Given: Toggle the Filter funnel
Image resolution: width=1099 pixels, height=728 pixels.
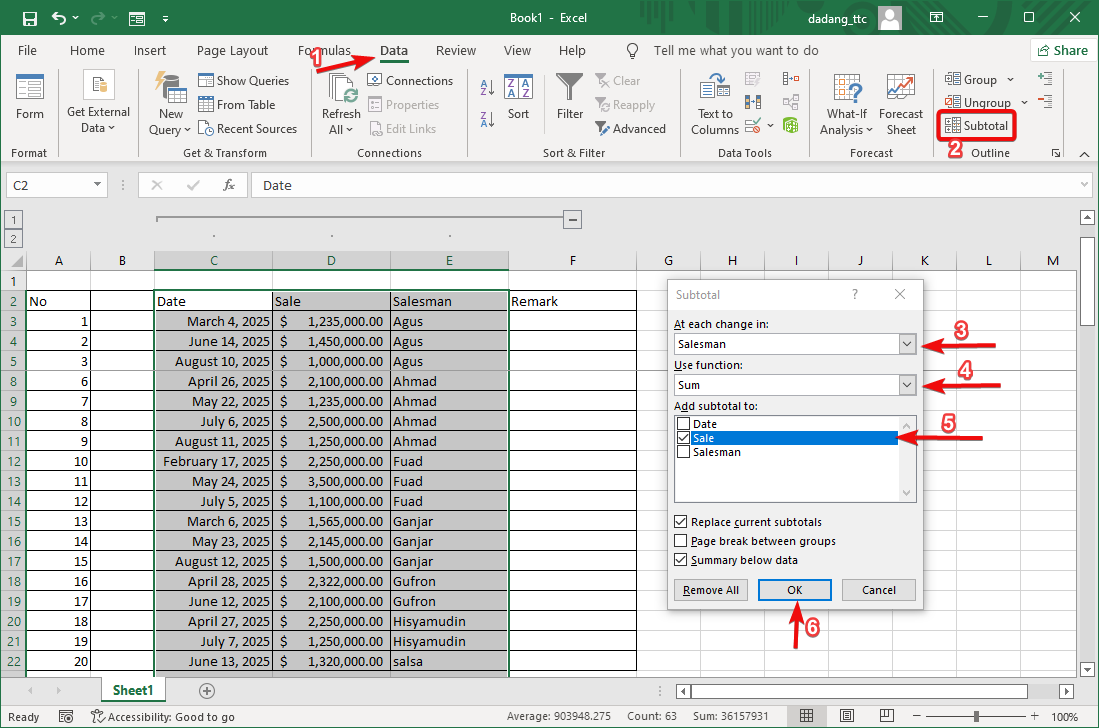Looking at the screenshot, I should click(x=569, y=96).
